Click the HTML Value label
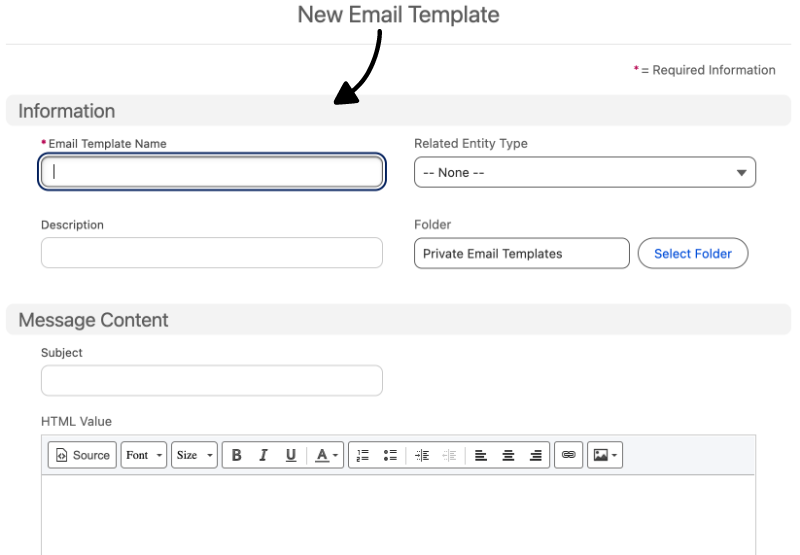800x555 pixels. tap(76, 422)
